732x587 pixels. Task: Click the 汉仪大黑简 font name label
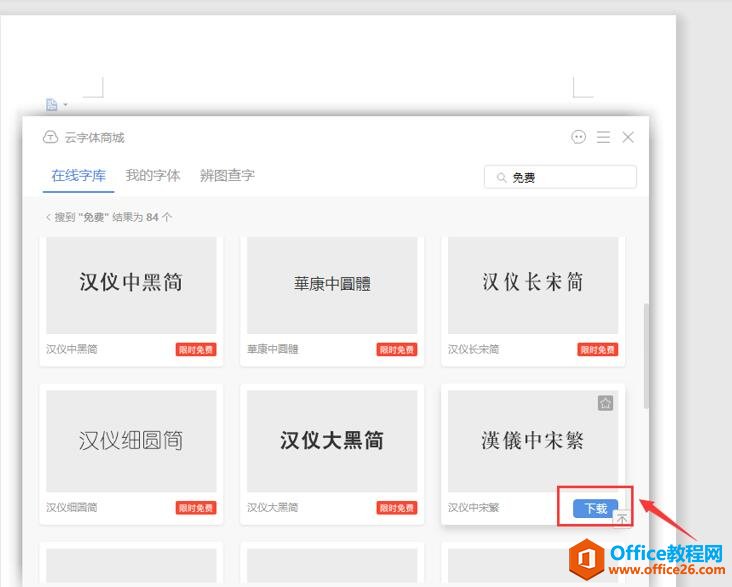[x=273, y=508]
